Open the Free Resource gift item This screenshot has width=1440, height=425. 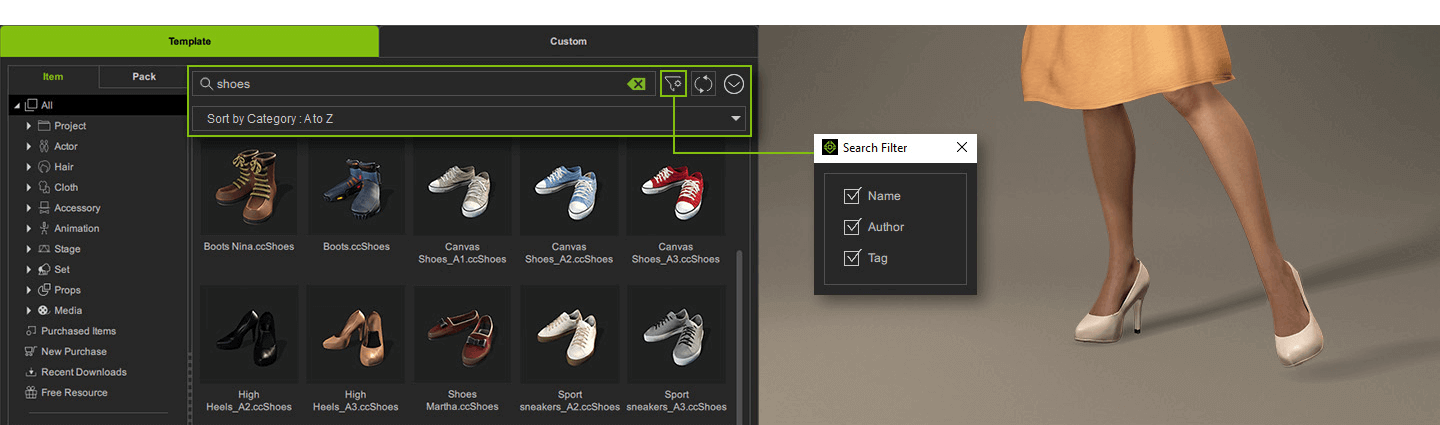click(x=74, y=393)
